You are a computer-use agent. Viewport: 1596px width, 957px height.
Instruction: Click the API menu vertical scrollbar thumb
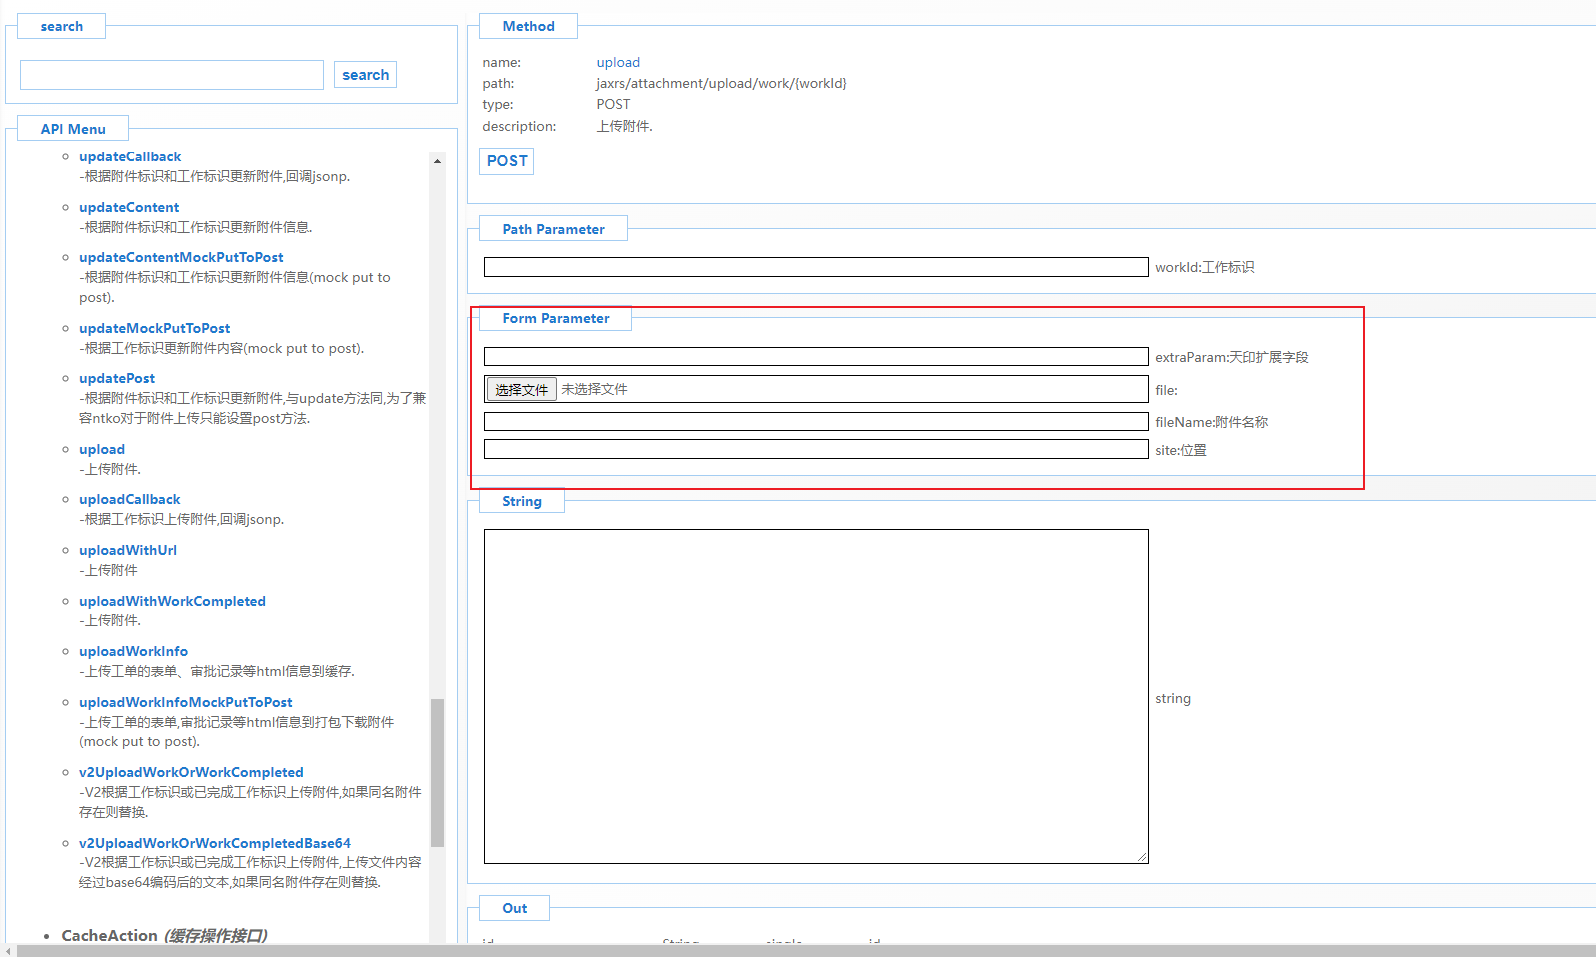(x=437, y=772)
